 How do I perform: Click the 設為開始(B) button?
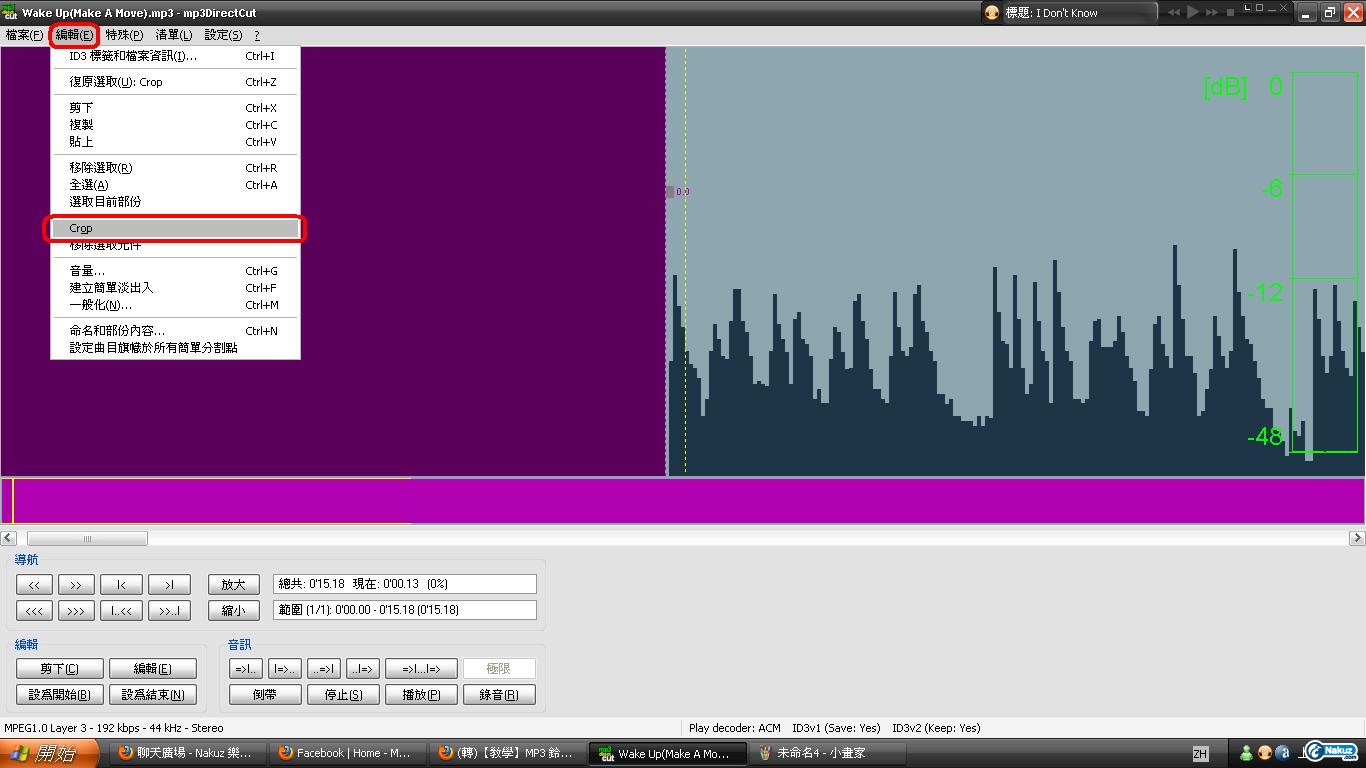click(x=59, y=695)
